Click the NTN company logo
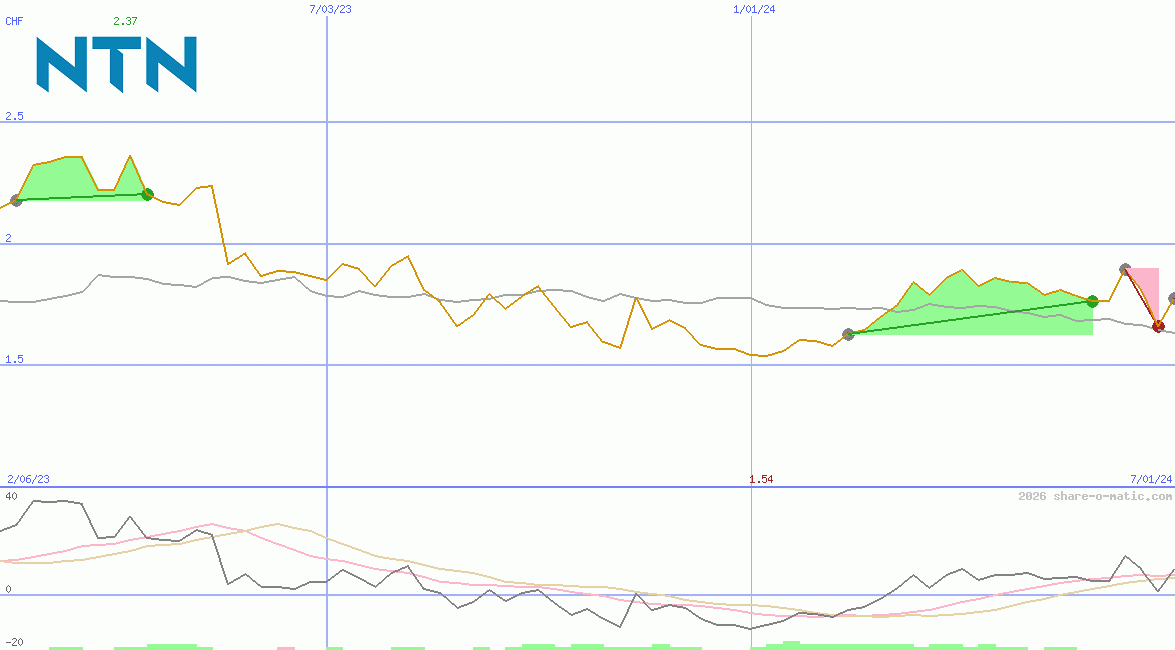1175x650 pixels. 115,64
